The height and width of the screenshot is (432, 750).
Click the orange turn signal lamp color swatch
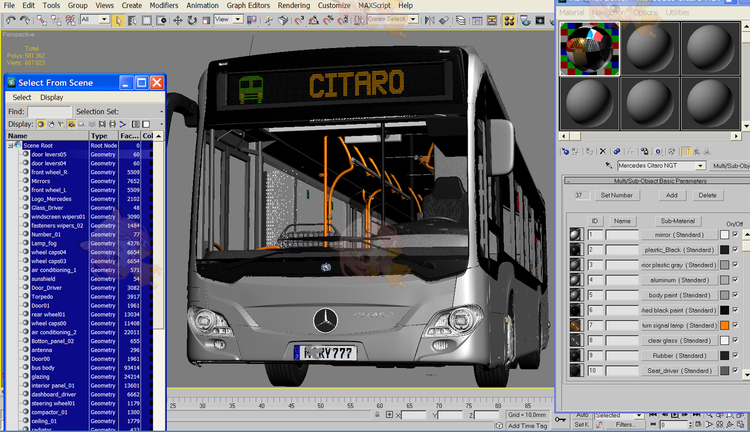point(725,325)
